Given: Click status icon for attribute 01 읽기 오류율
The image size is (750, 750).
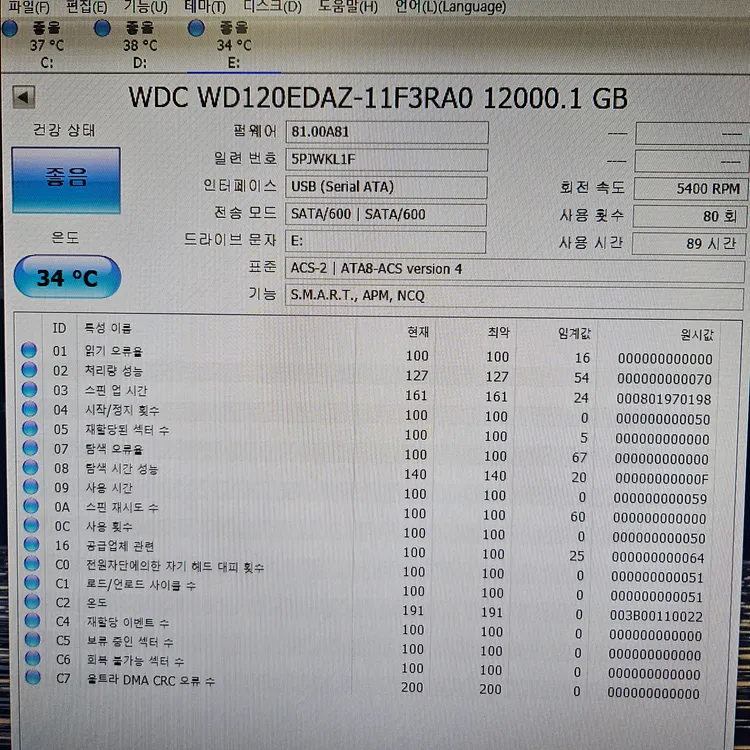Looking at the screenshot, I should (x=29, y=350).
